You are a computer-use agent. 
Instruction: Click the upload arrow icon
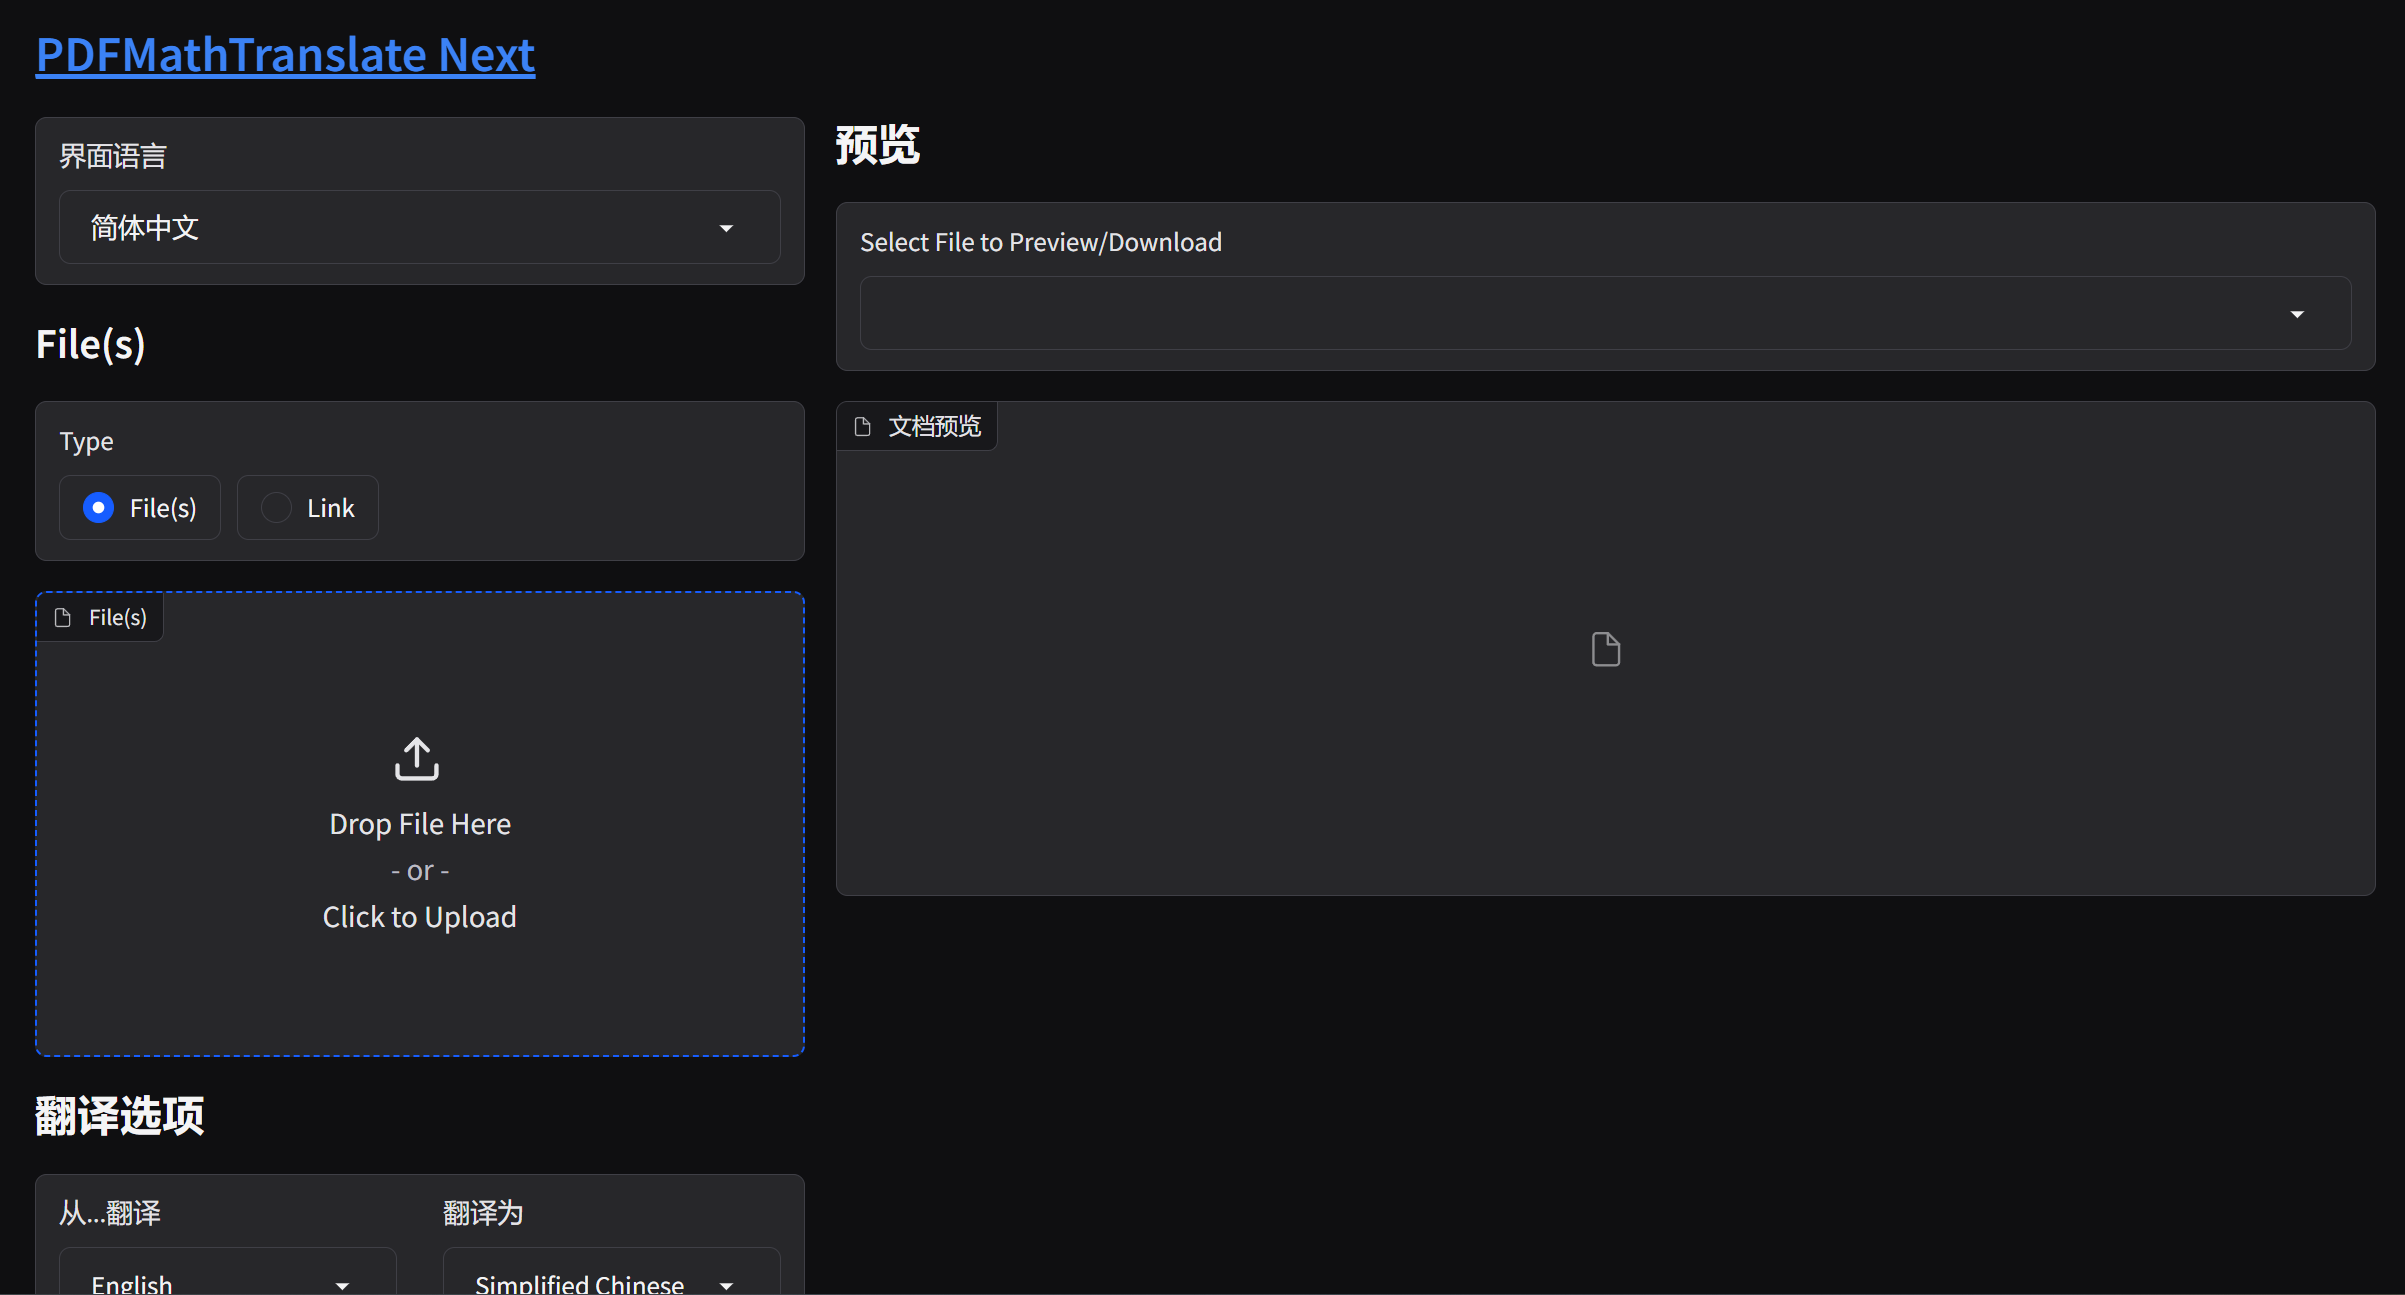[417, 759]
